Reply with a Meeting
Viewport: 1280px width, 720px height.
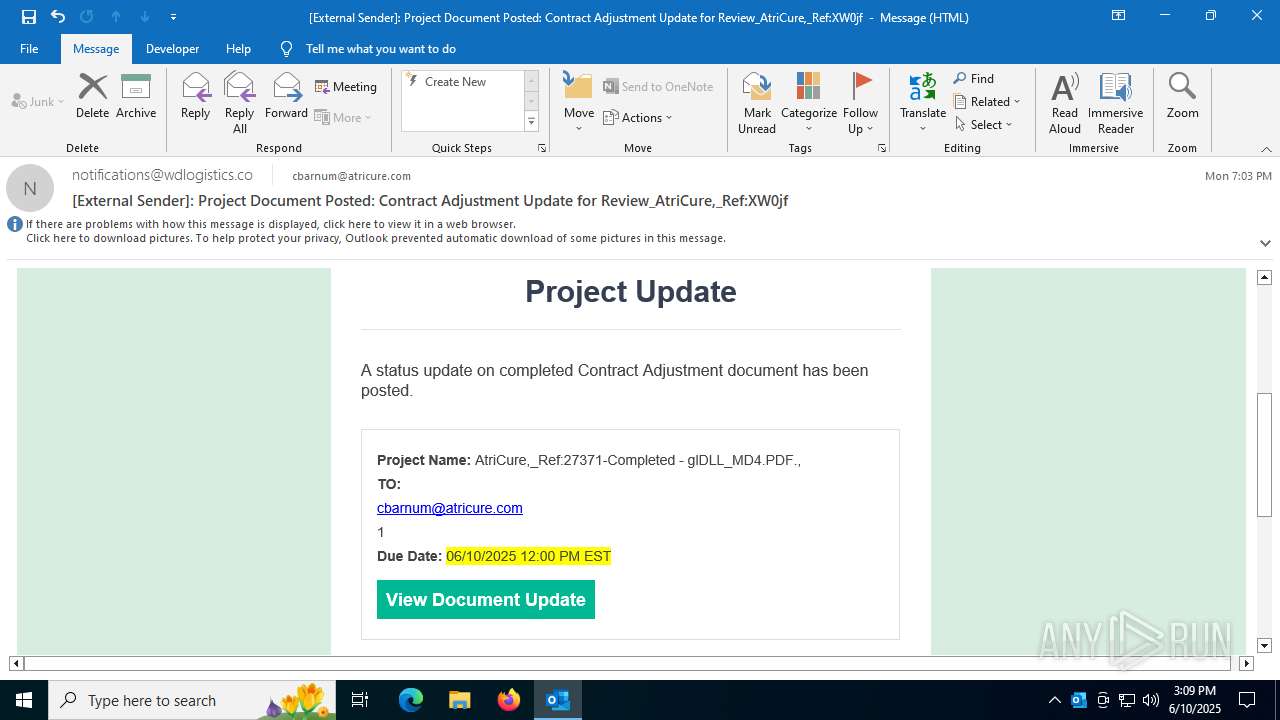[346, 87]
